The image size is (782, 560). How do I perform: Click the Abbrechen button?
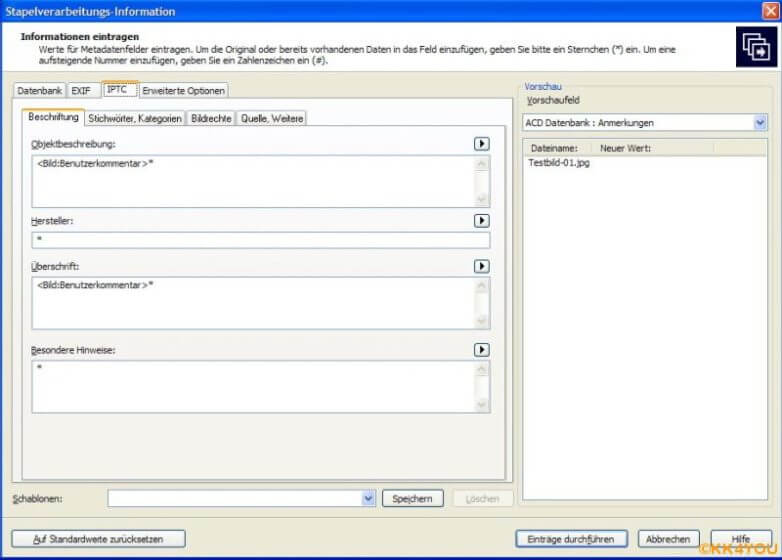pos(668,539)
